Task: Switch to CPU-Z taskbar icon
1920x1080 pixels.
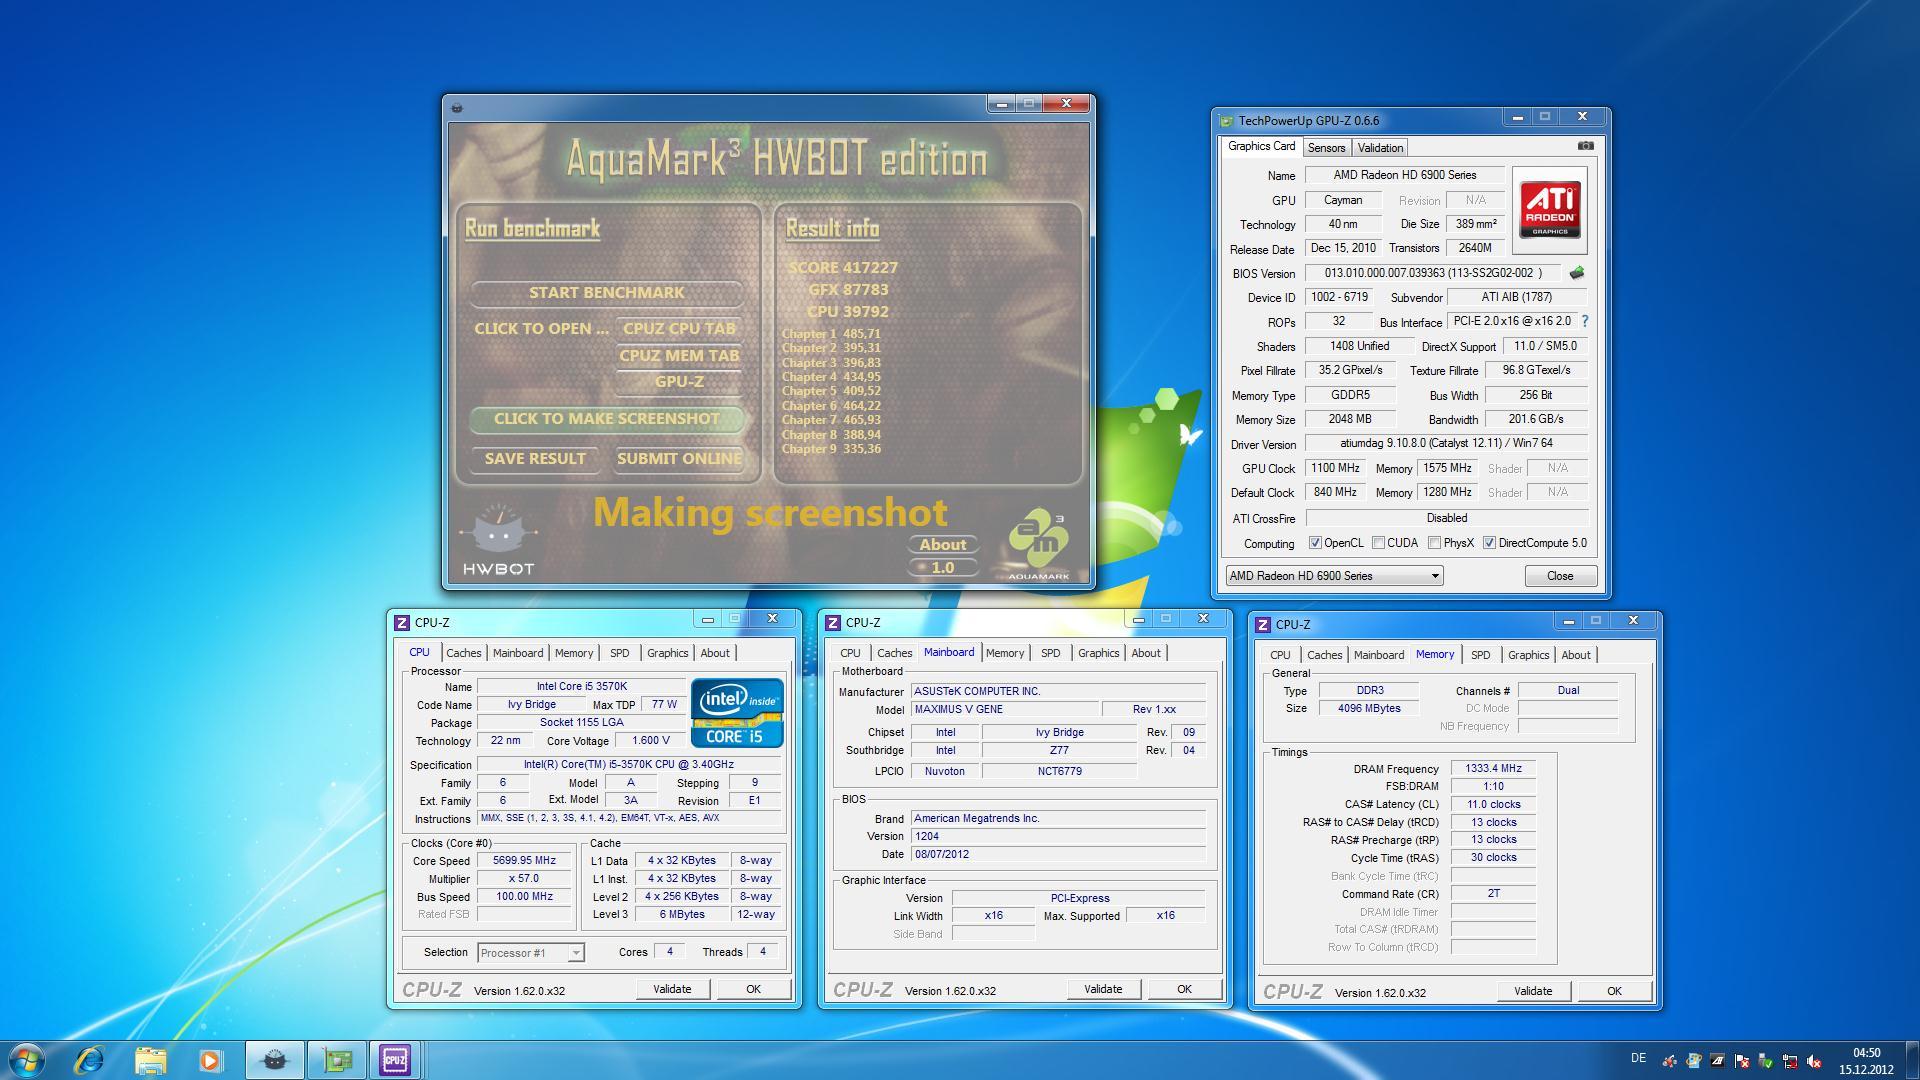Action: [x=395, y=1060]
